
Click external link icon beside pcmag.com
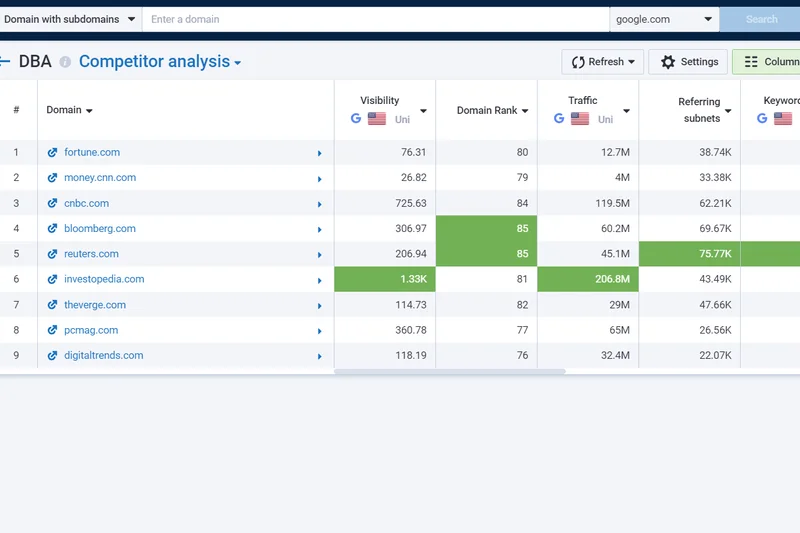[53, 331]
